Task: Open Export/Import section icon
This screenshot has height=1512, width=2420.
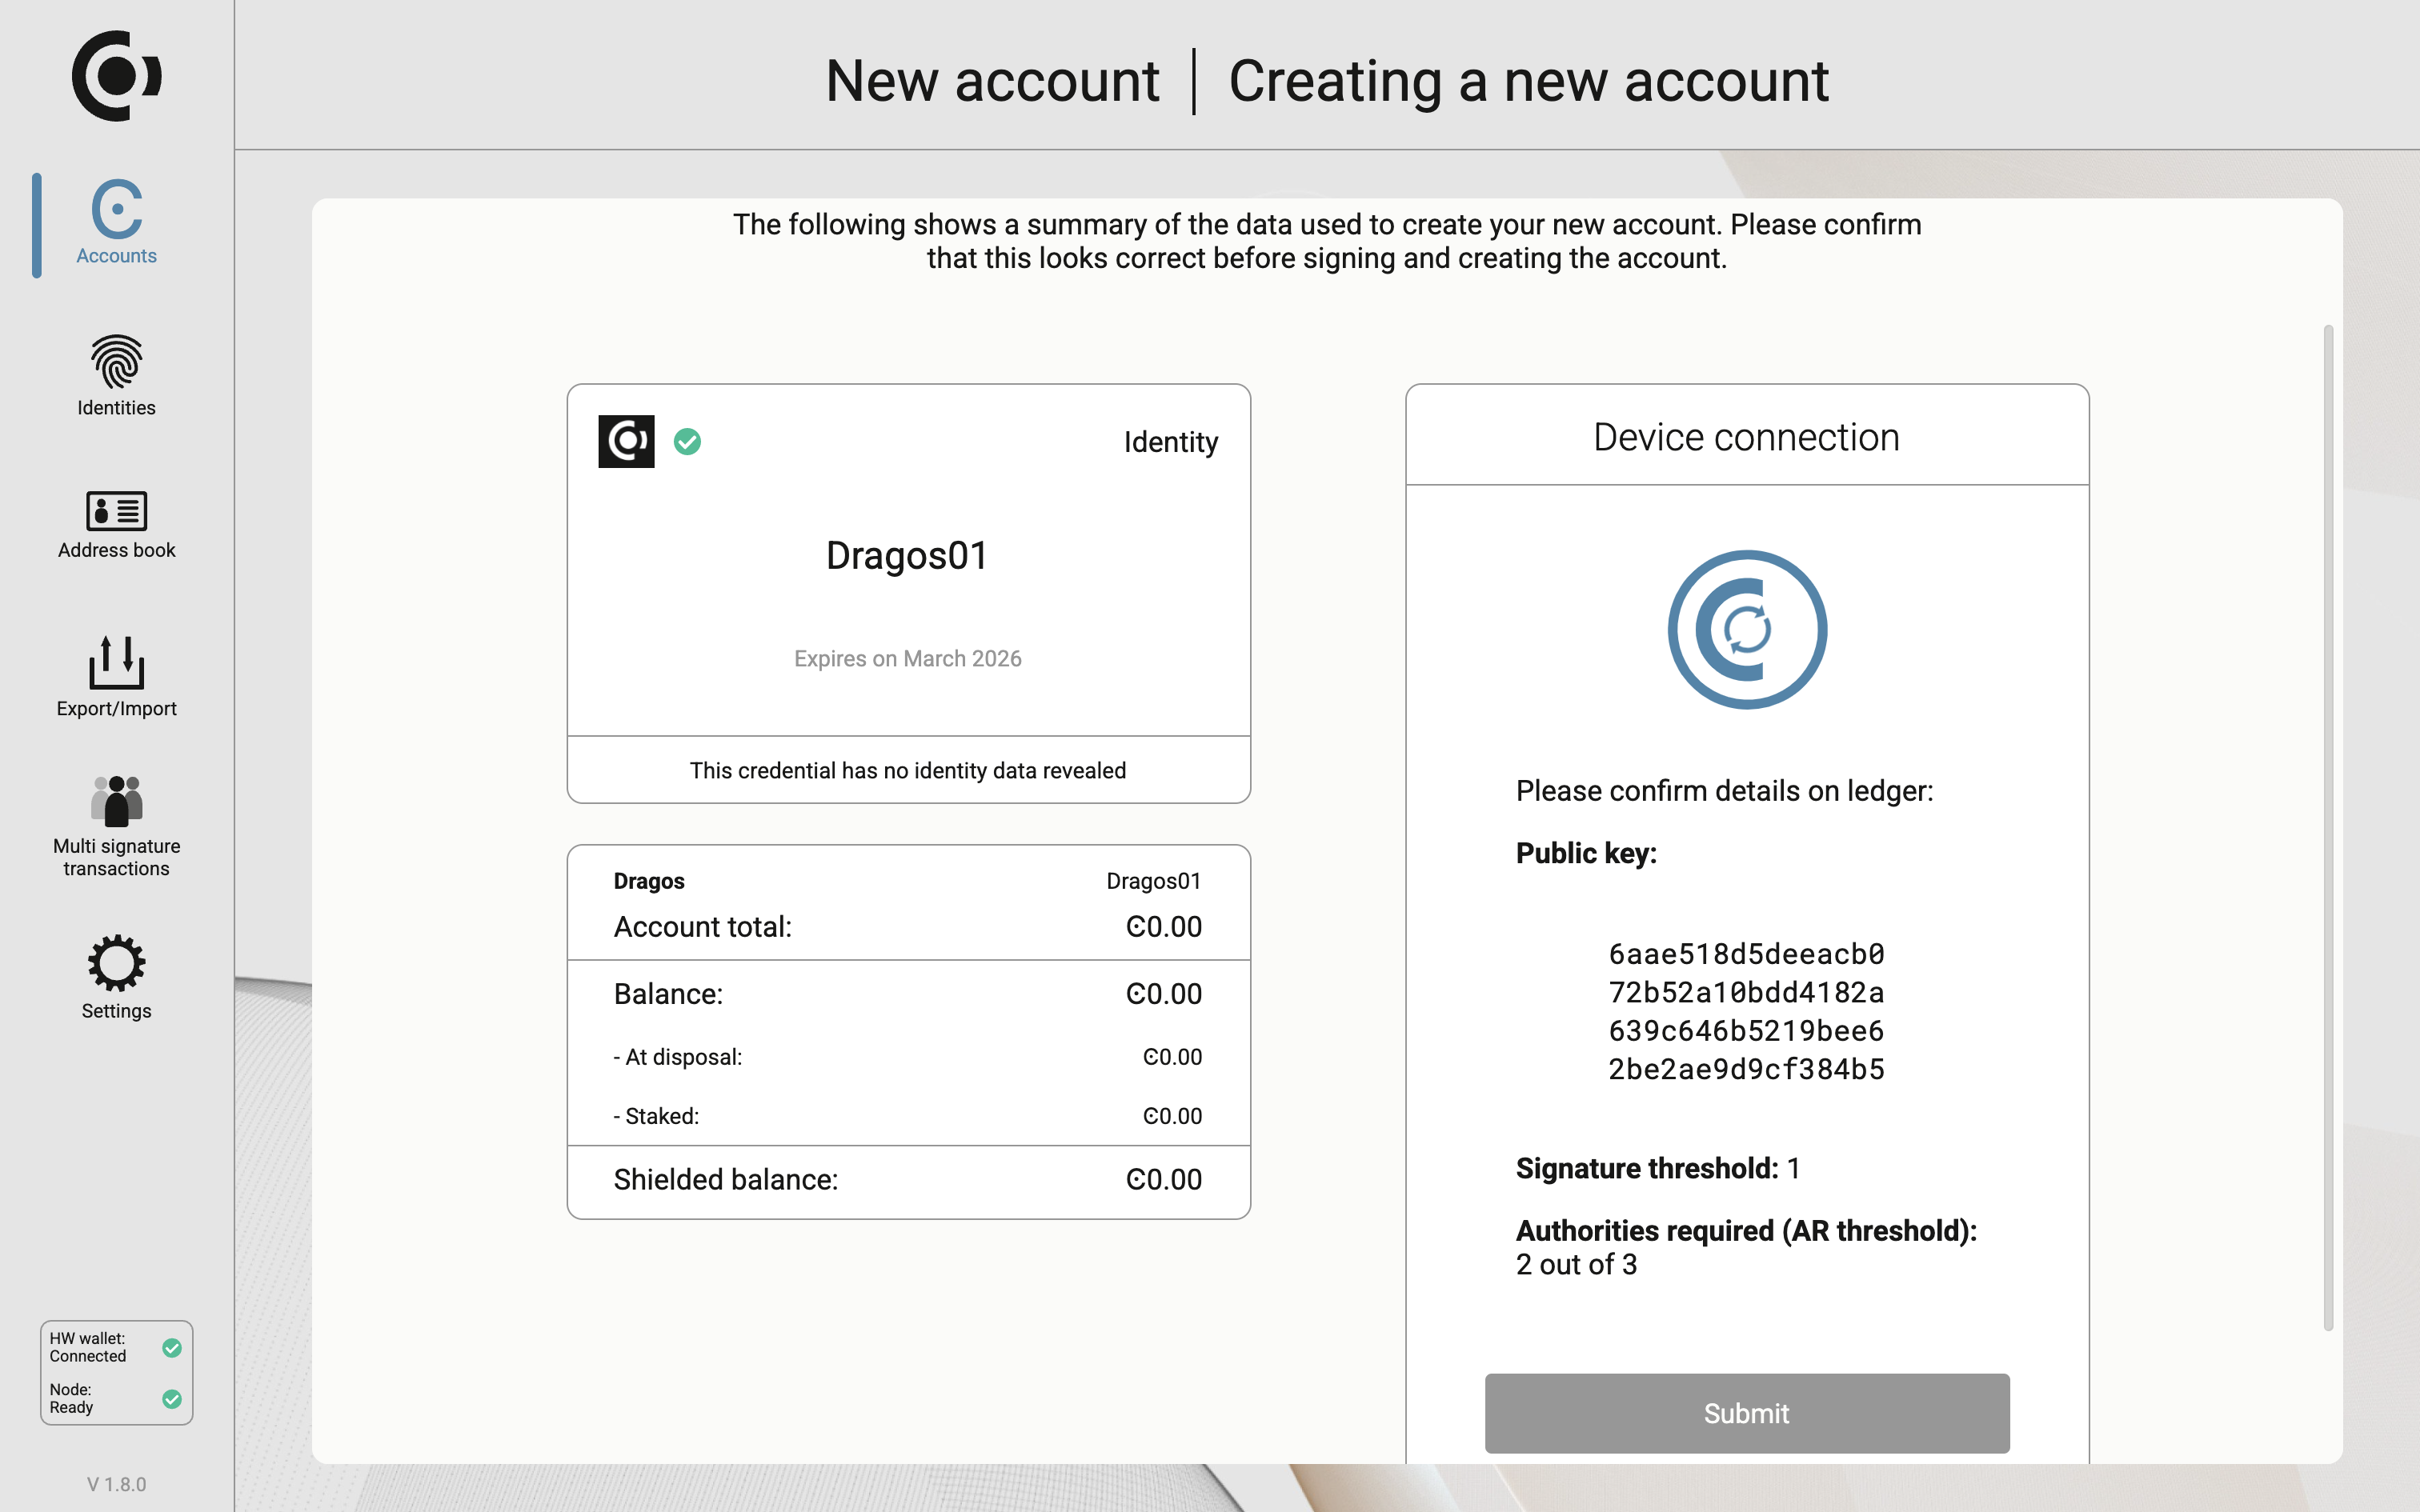Action: (x=116, y=662)
